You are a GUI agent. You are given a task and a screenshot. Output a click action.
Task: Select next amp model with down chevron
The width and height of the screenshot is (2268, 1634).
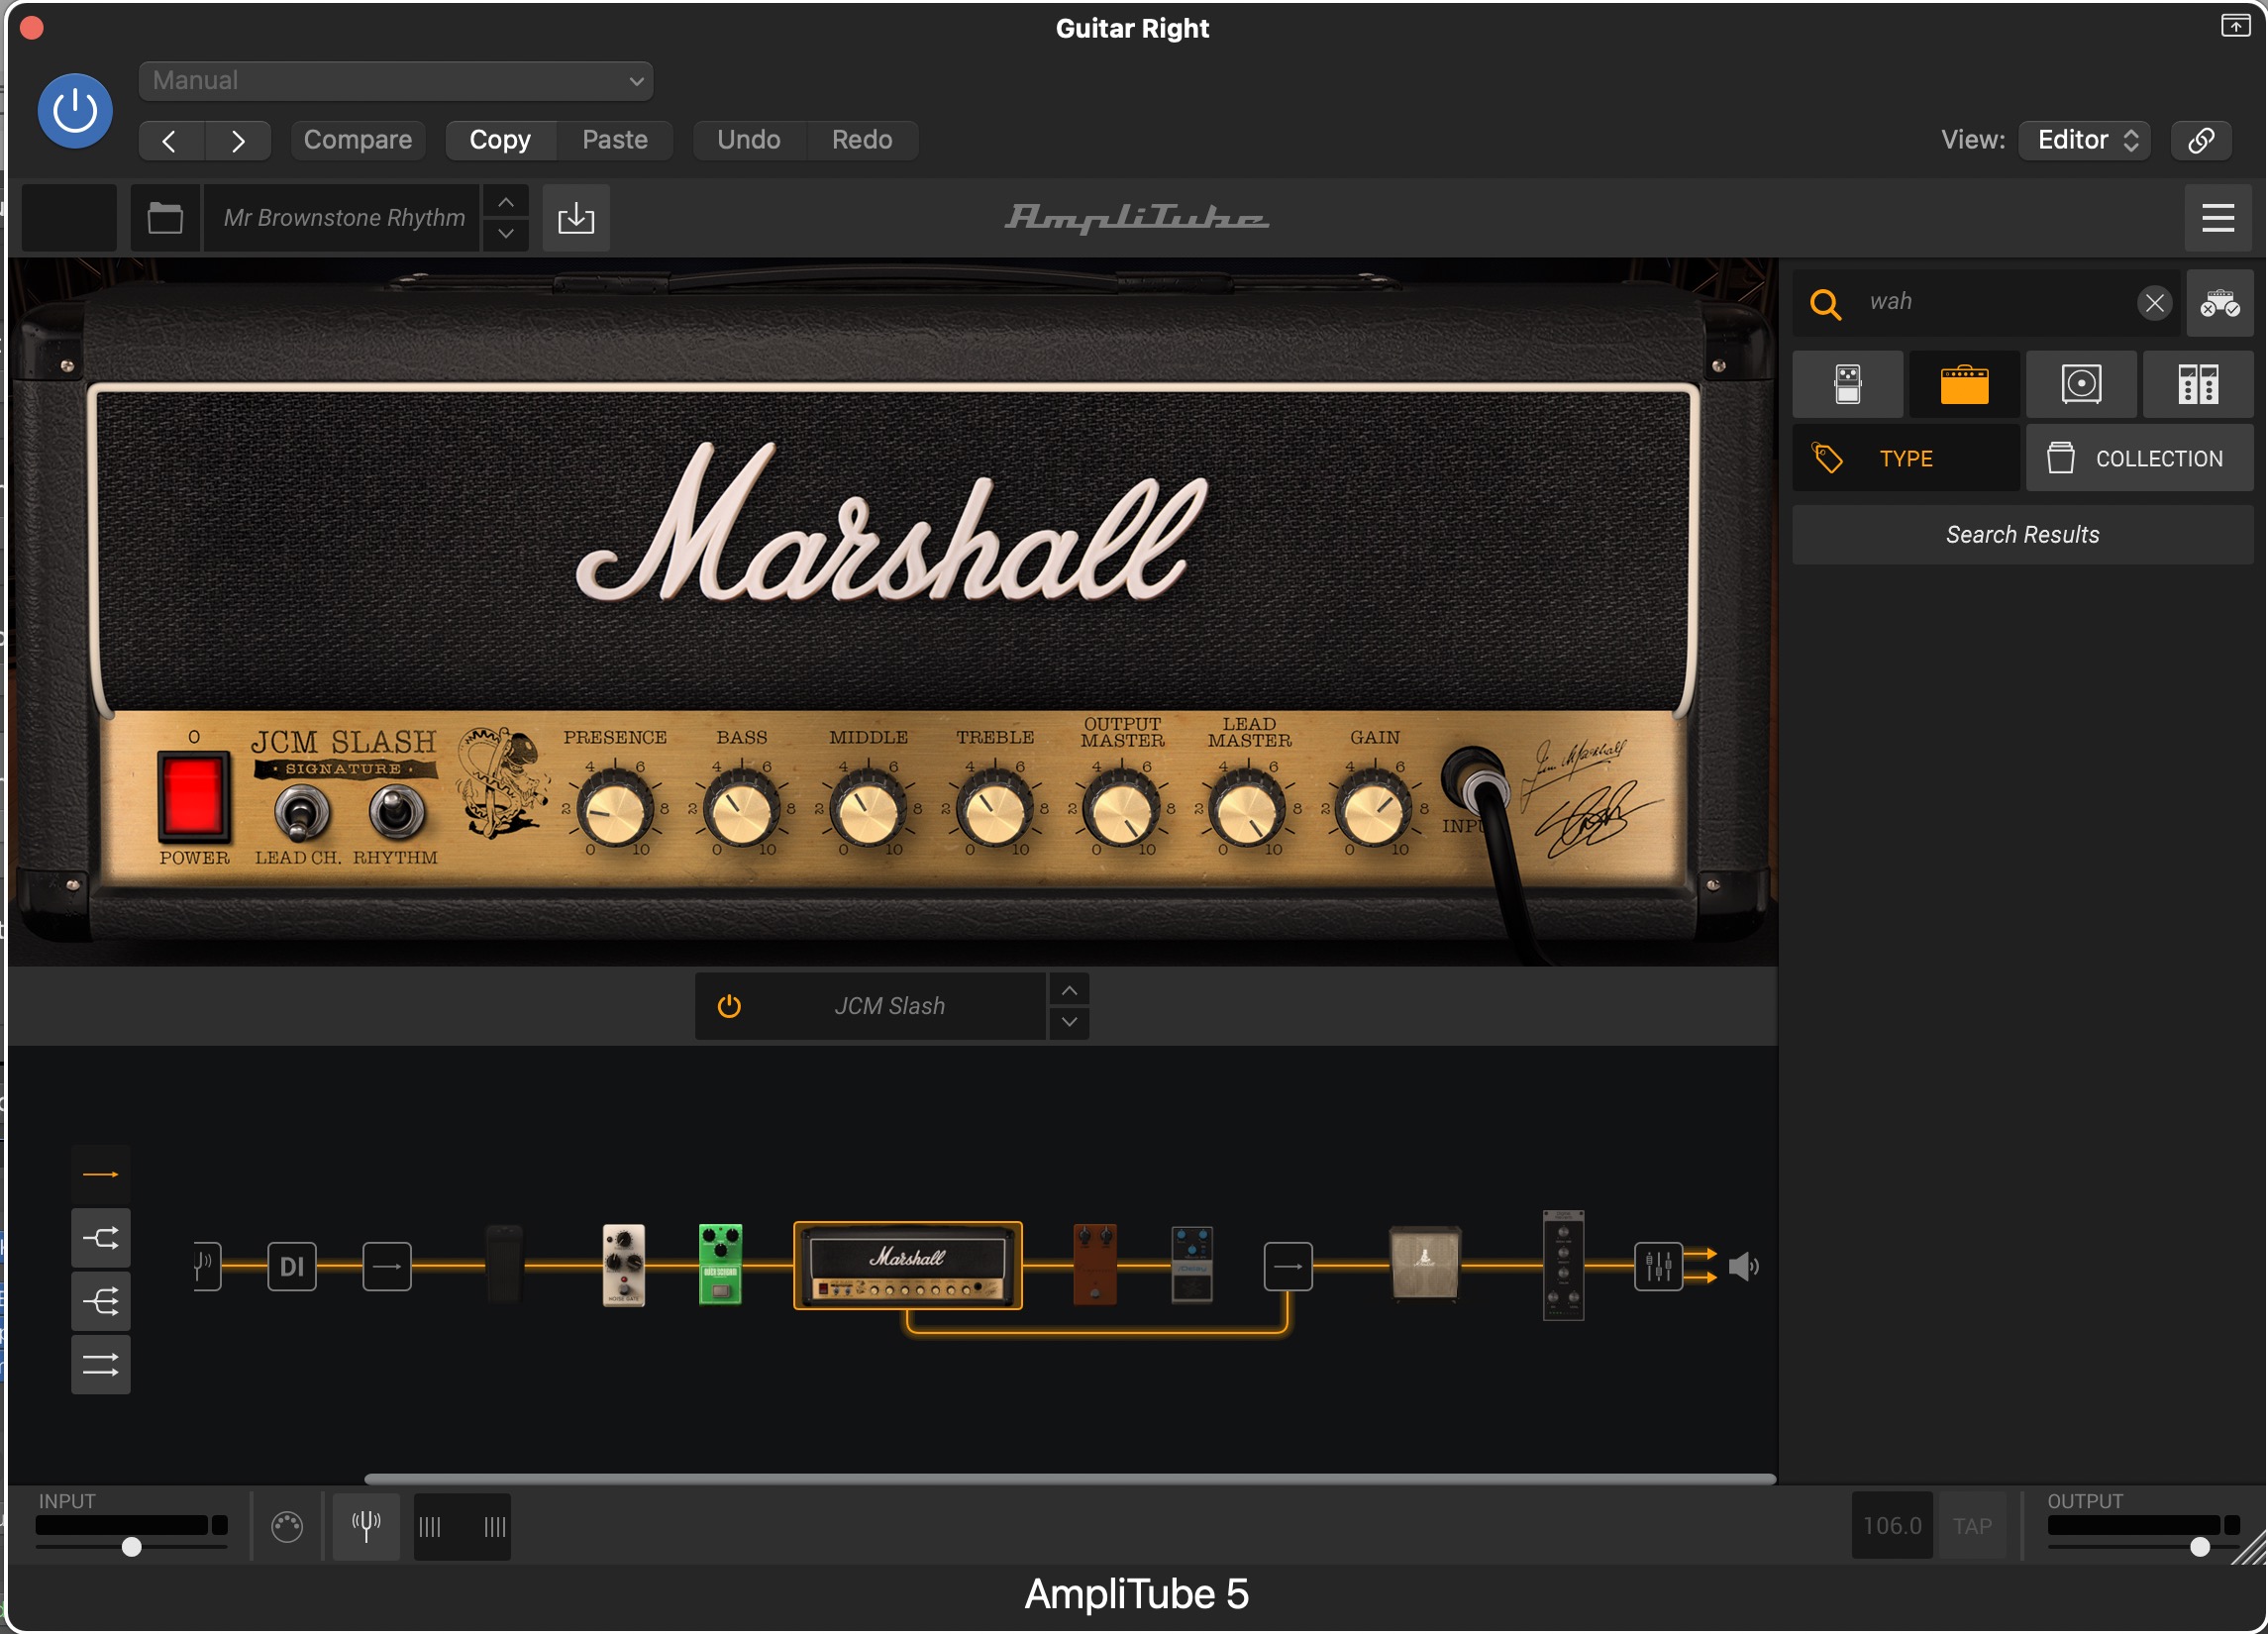pyautogui.click(x=1069, y=1022)
